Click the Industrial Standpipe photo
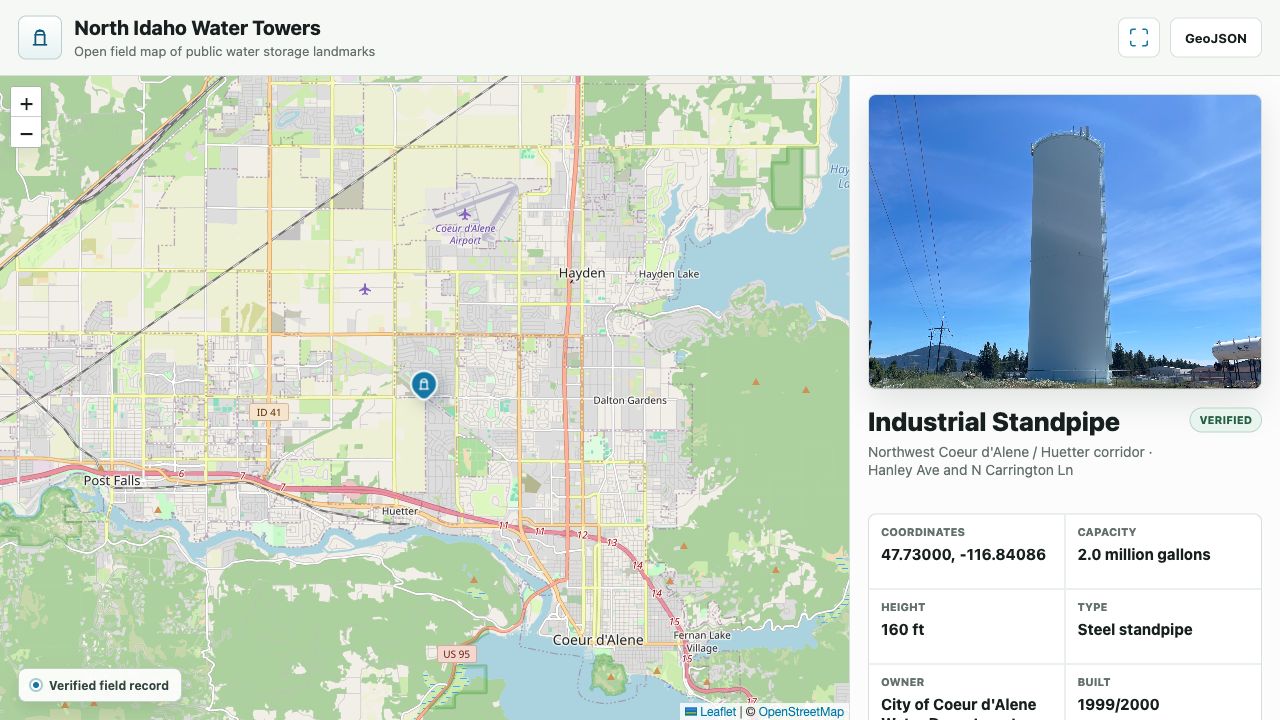The image size is (1280, 720). tap(1065, 241)
